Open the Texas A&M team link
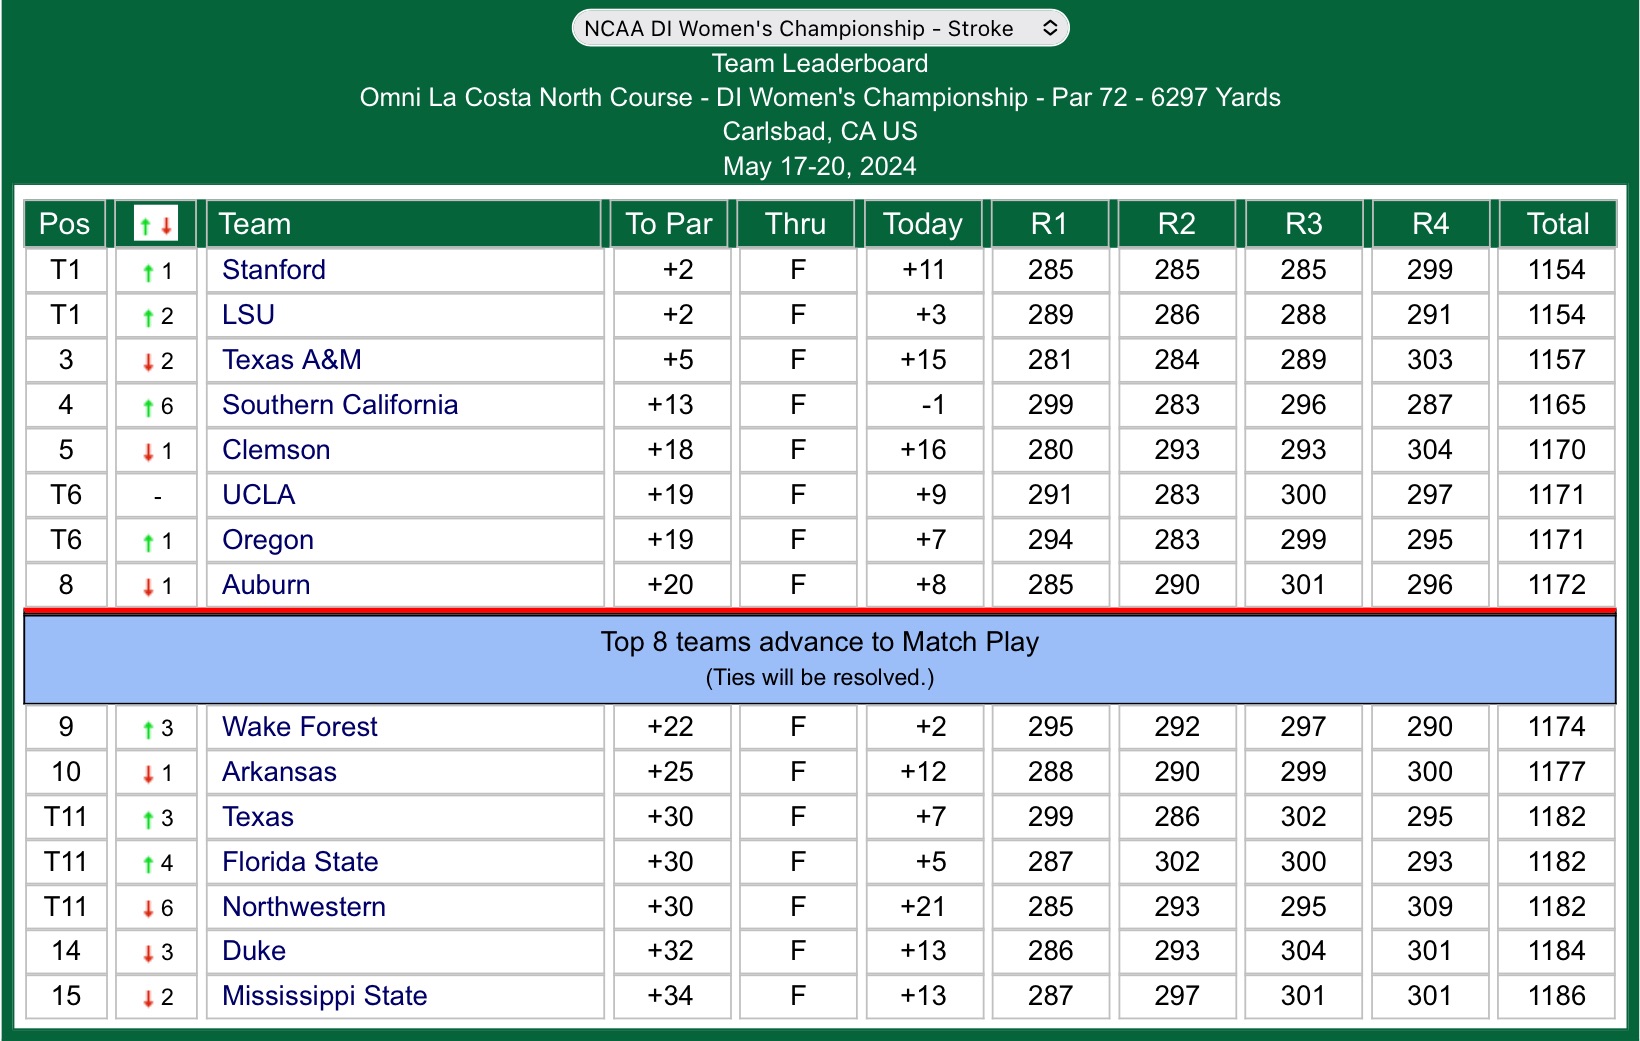 (292, 360)
